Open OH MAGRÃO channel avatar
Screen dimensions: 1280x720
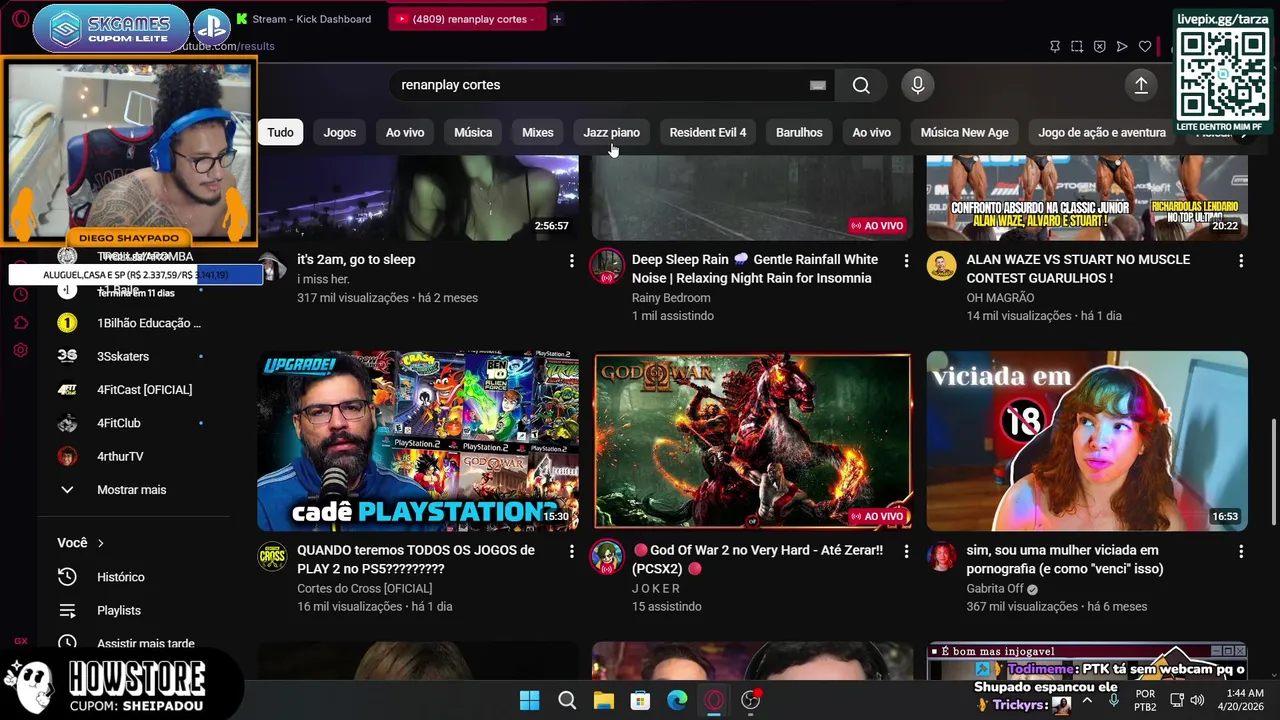(941, 266)
